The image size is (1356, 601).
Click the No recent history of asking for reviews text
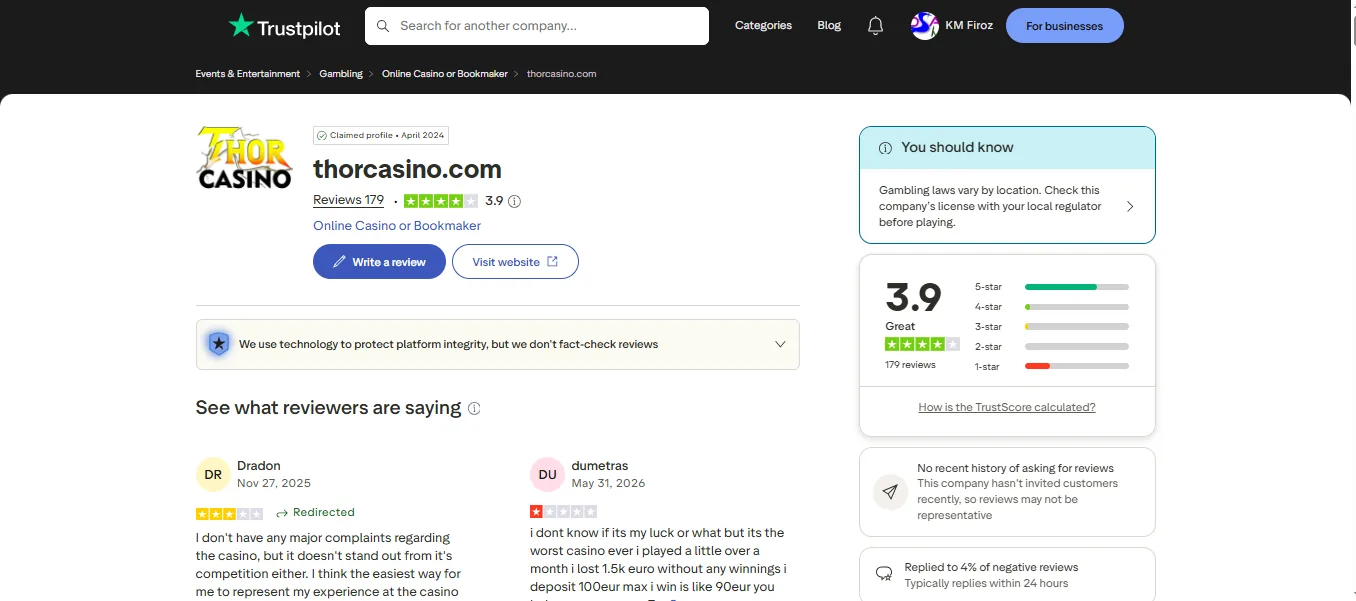pos(1015,468)
